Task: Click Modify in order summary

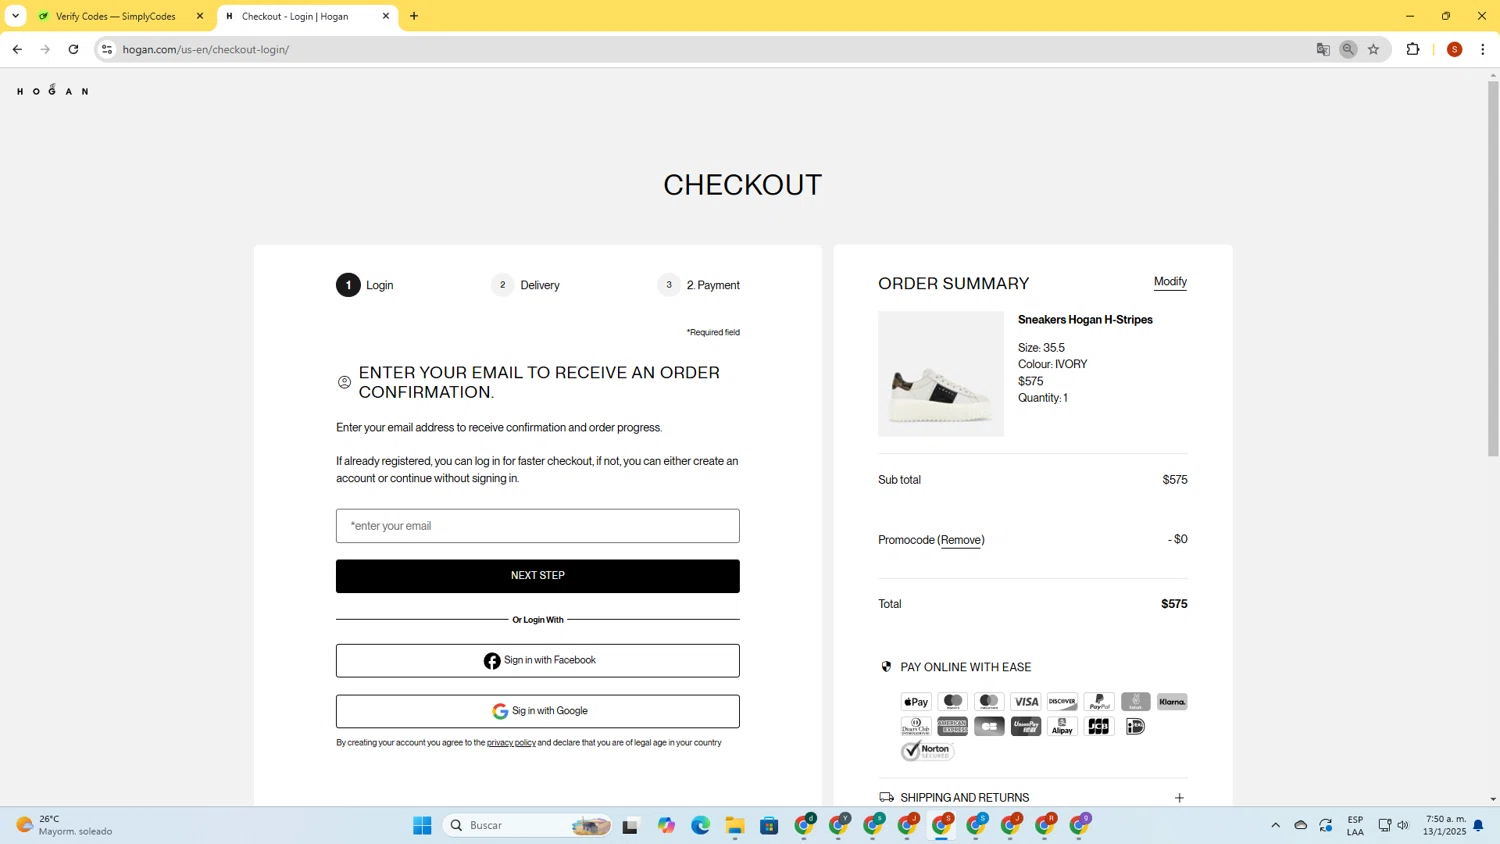Action: [x=1170, y=282]
